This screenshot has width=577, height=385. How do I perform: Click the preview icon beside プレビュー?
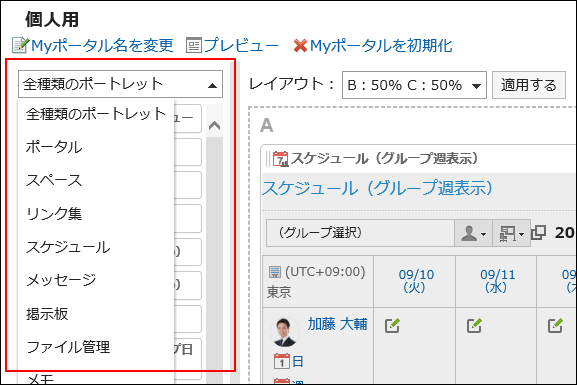point(194,46)
